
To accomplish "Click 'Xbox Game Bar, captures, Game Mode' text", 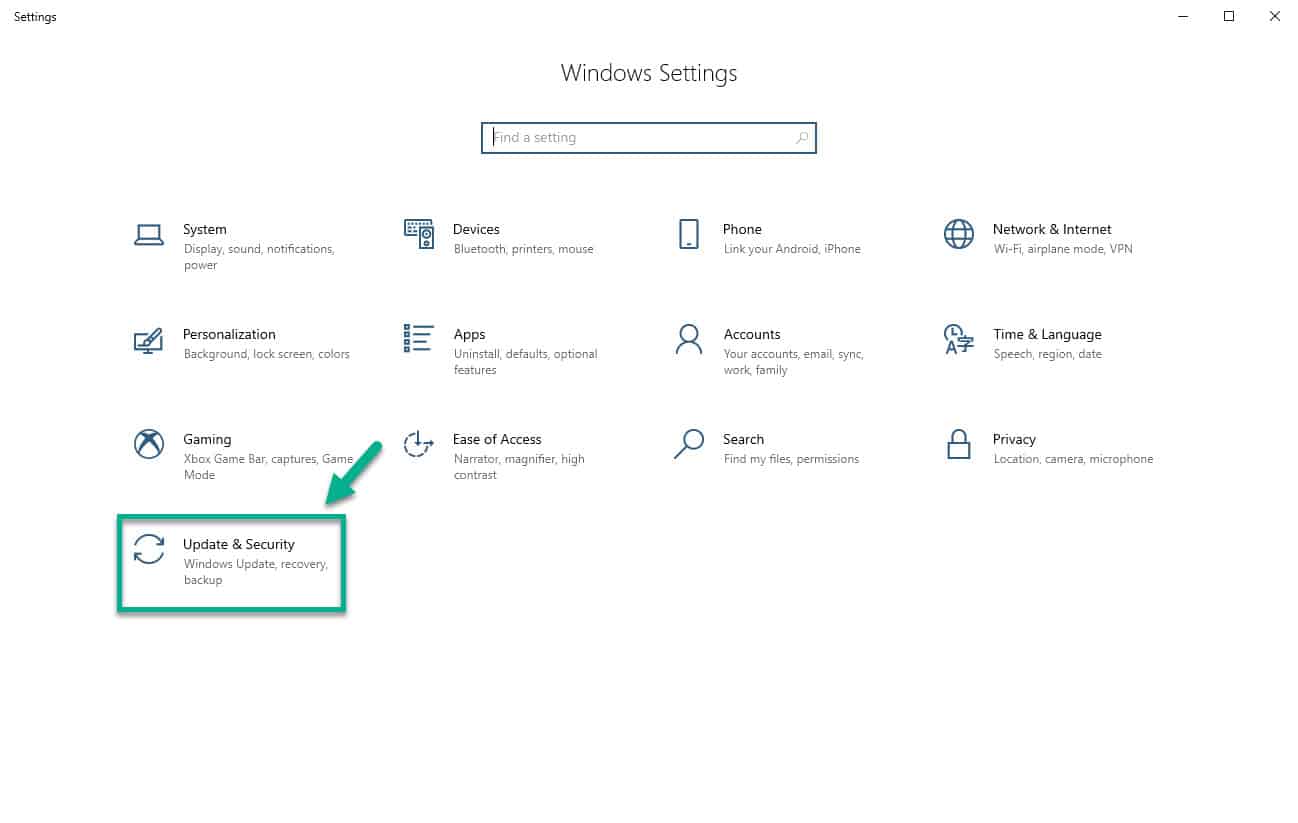I will pos(269,467).
